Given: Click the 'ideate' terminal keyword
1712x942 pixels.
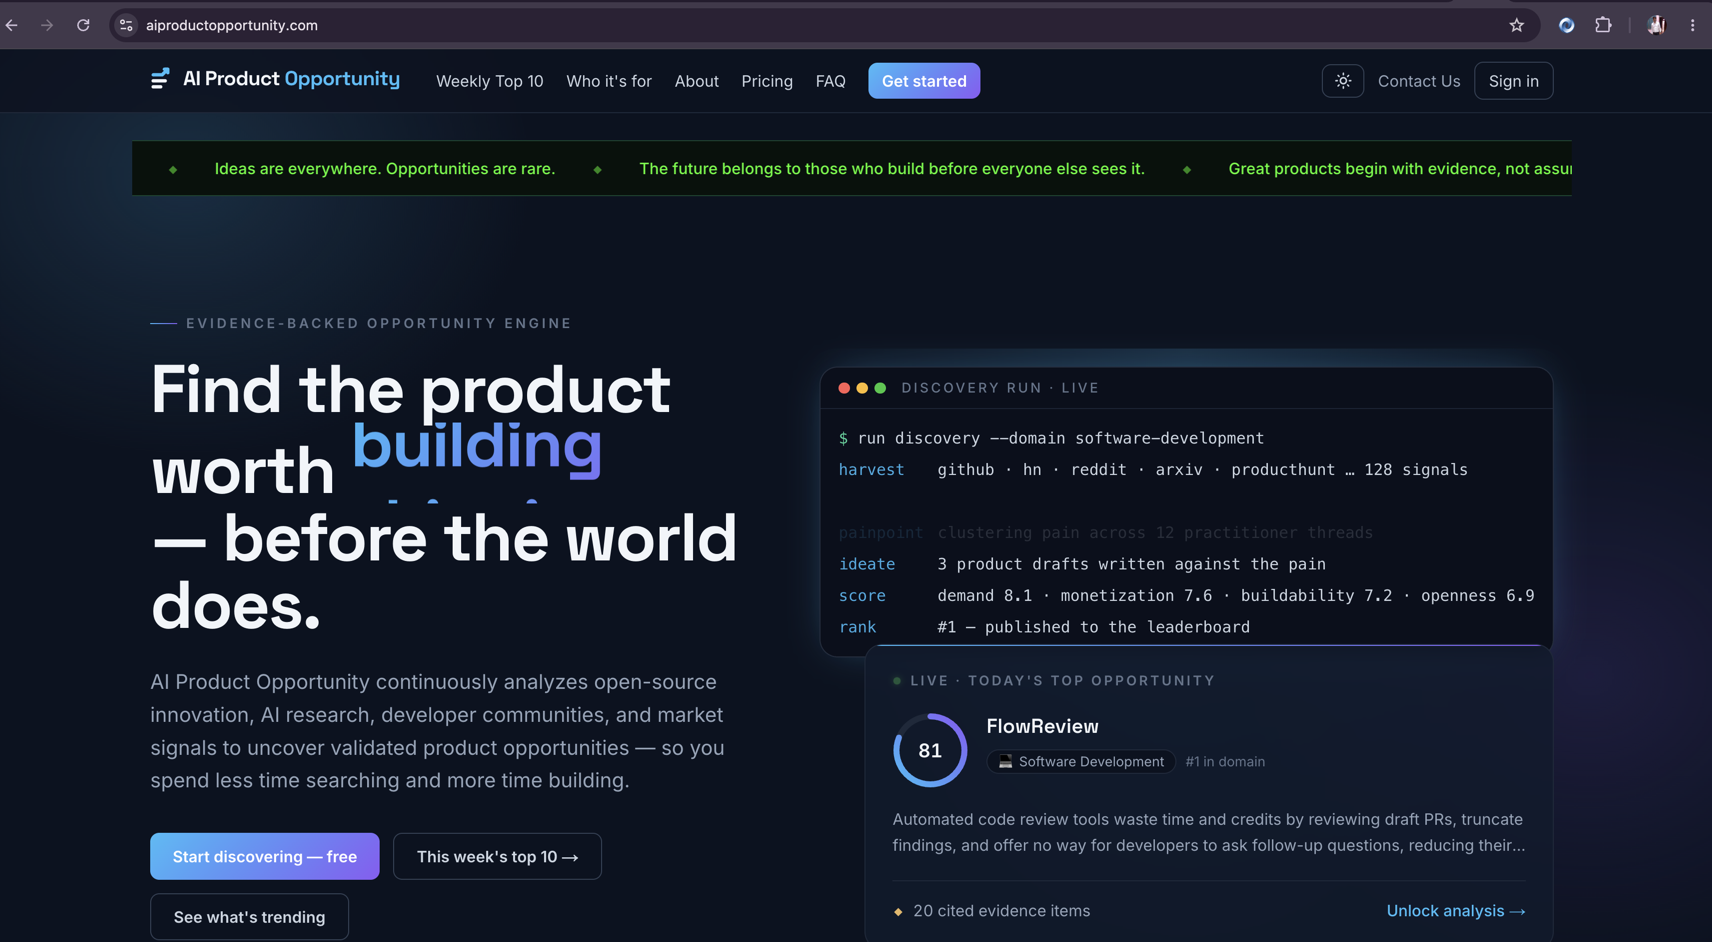Looking at the screenshot, I should pyautogui.click(x=867, y=564).
